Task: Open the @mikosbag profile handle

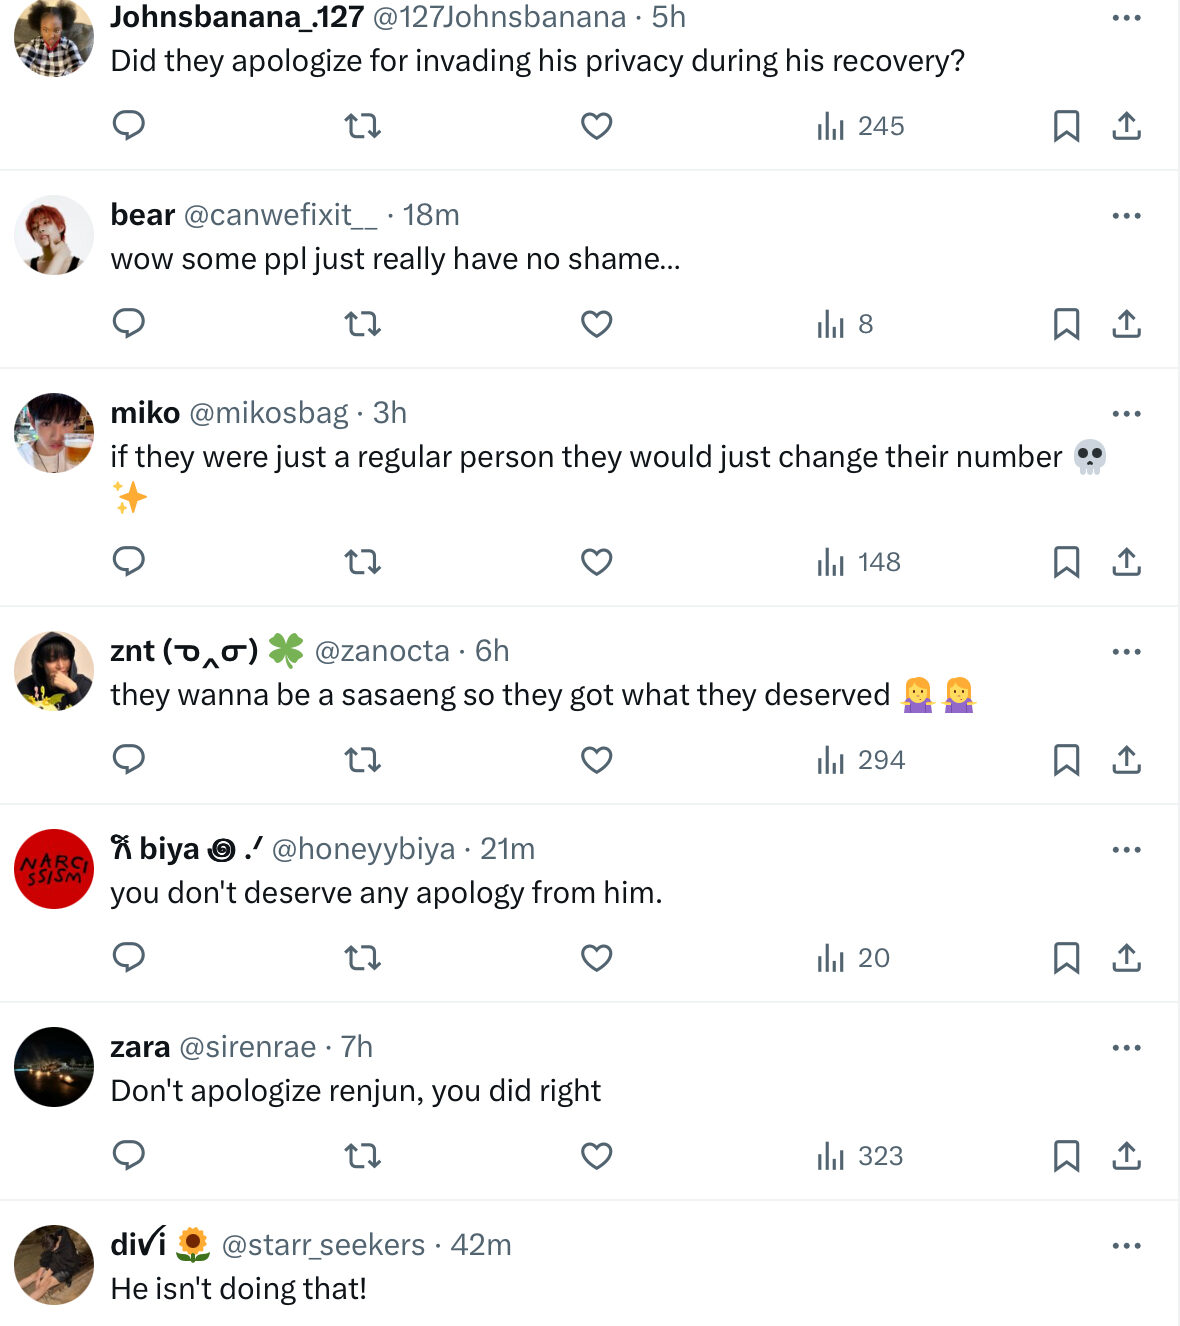Action: [268, 413]
